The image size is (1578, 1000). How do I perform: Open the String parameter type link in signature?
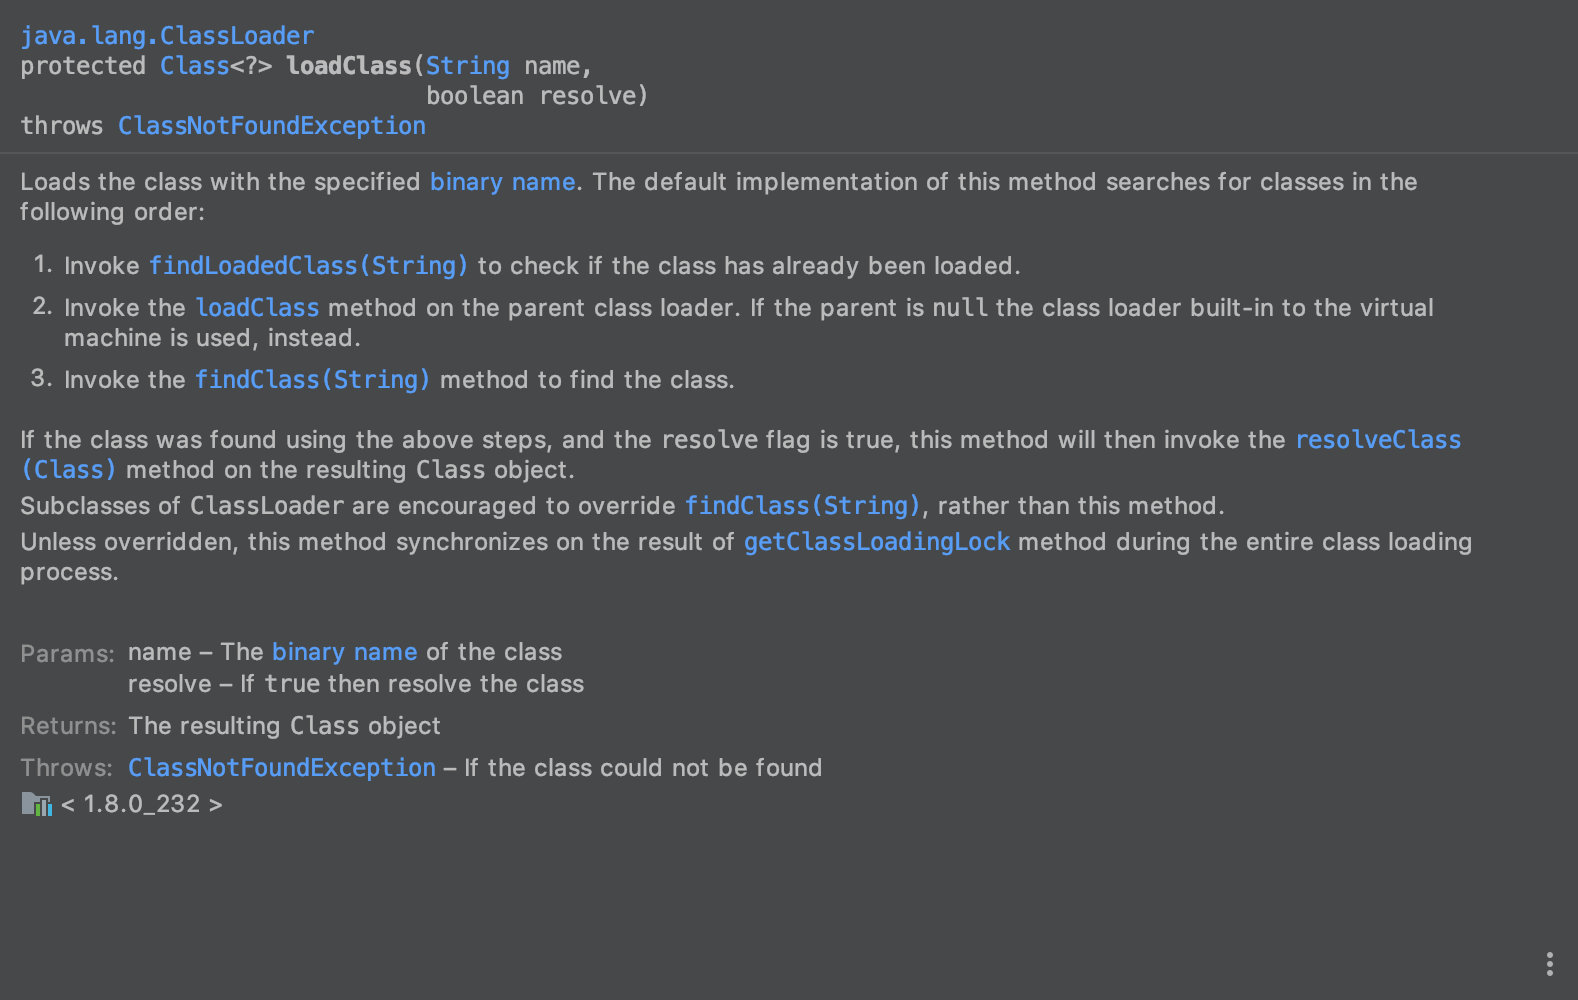click(467, 66)
